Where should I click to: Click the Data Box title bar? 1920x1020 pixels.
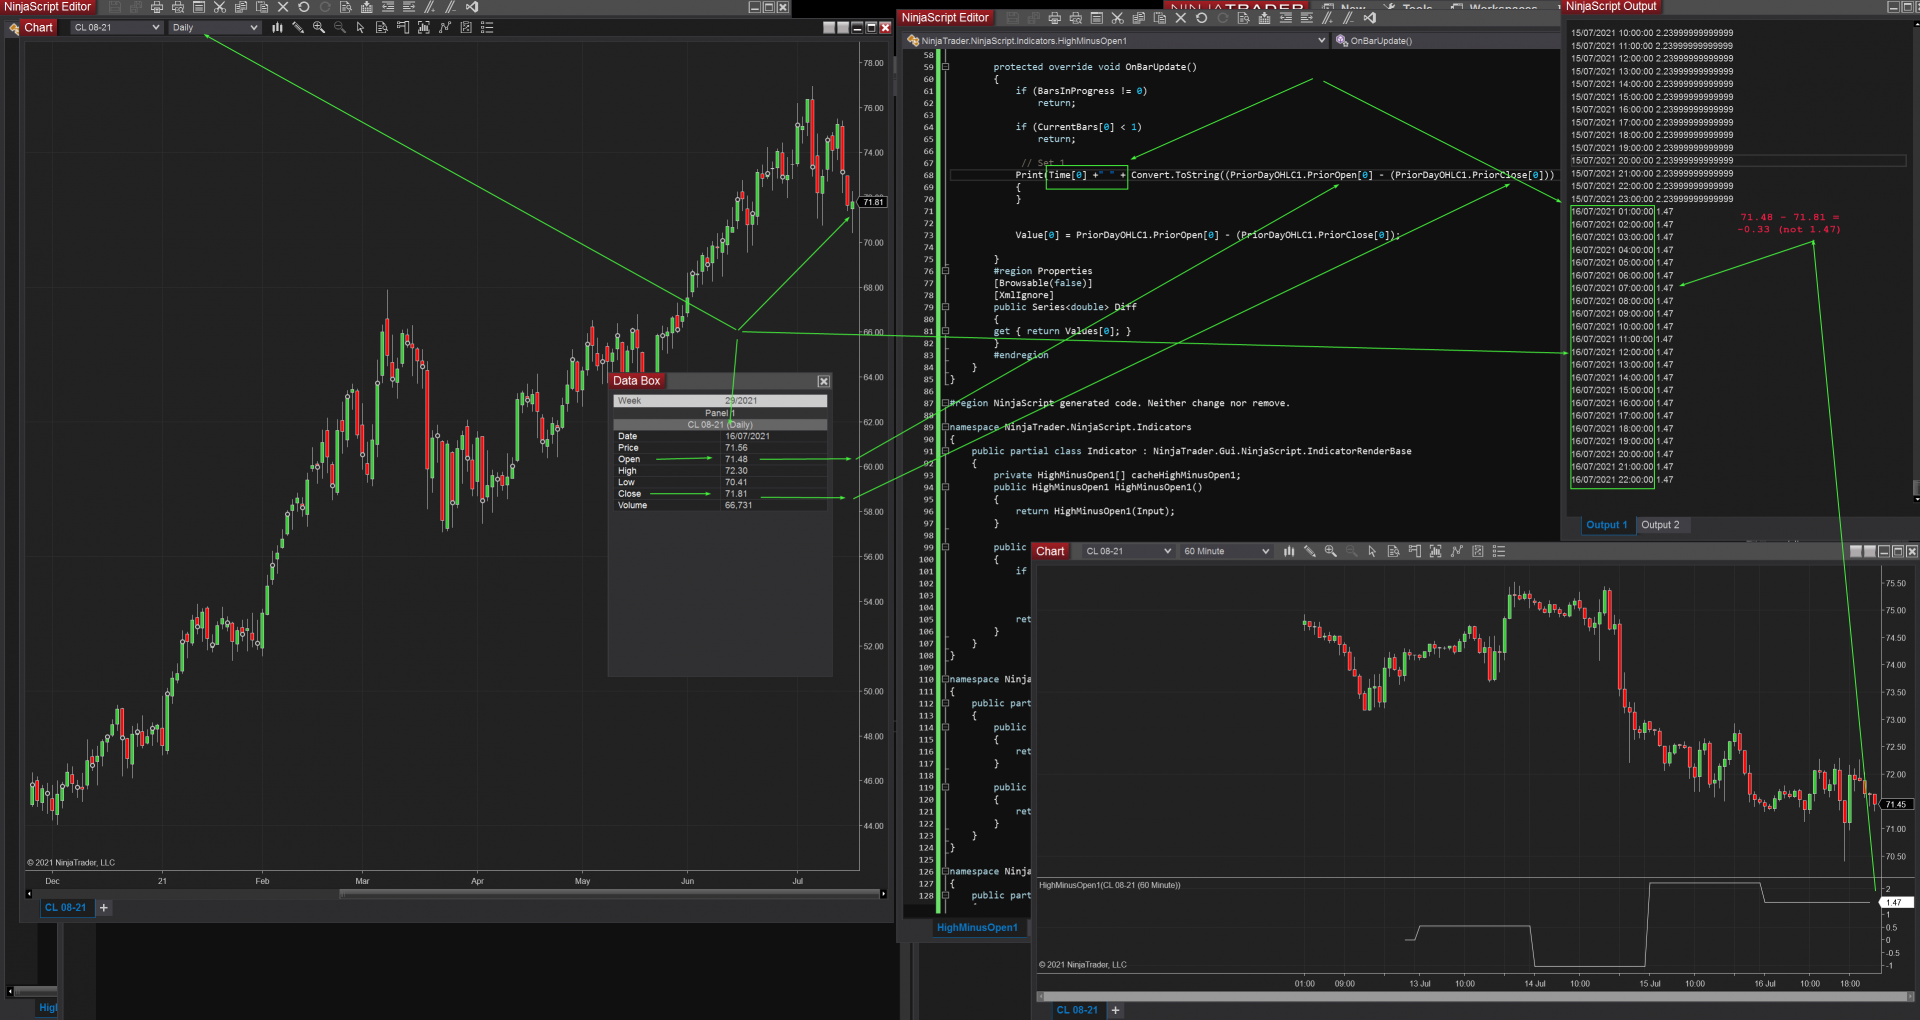tap(720, 381)
